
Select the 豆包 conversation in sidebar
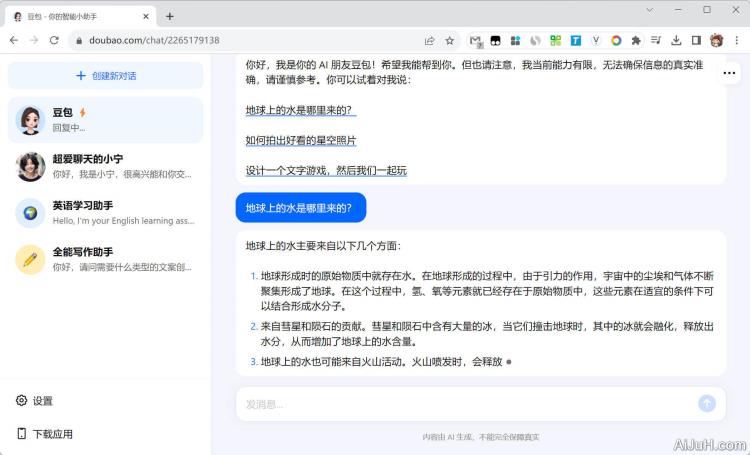pos(105,120)
